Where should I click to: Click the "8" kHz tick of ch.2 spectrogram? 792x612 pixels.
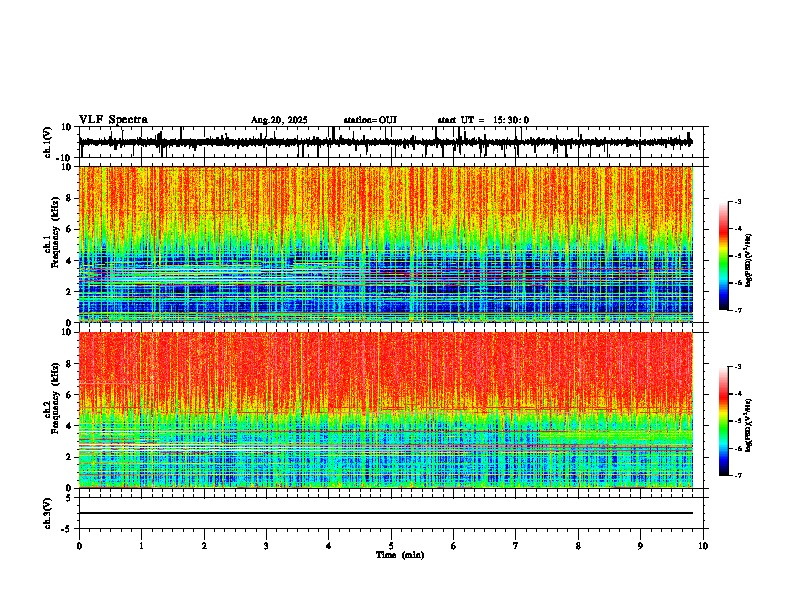pos(70,364)
